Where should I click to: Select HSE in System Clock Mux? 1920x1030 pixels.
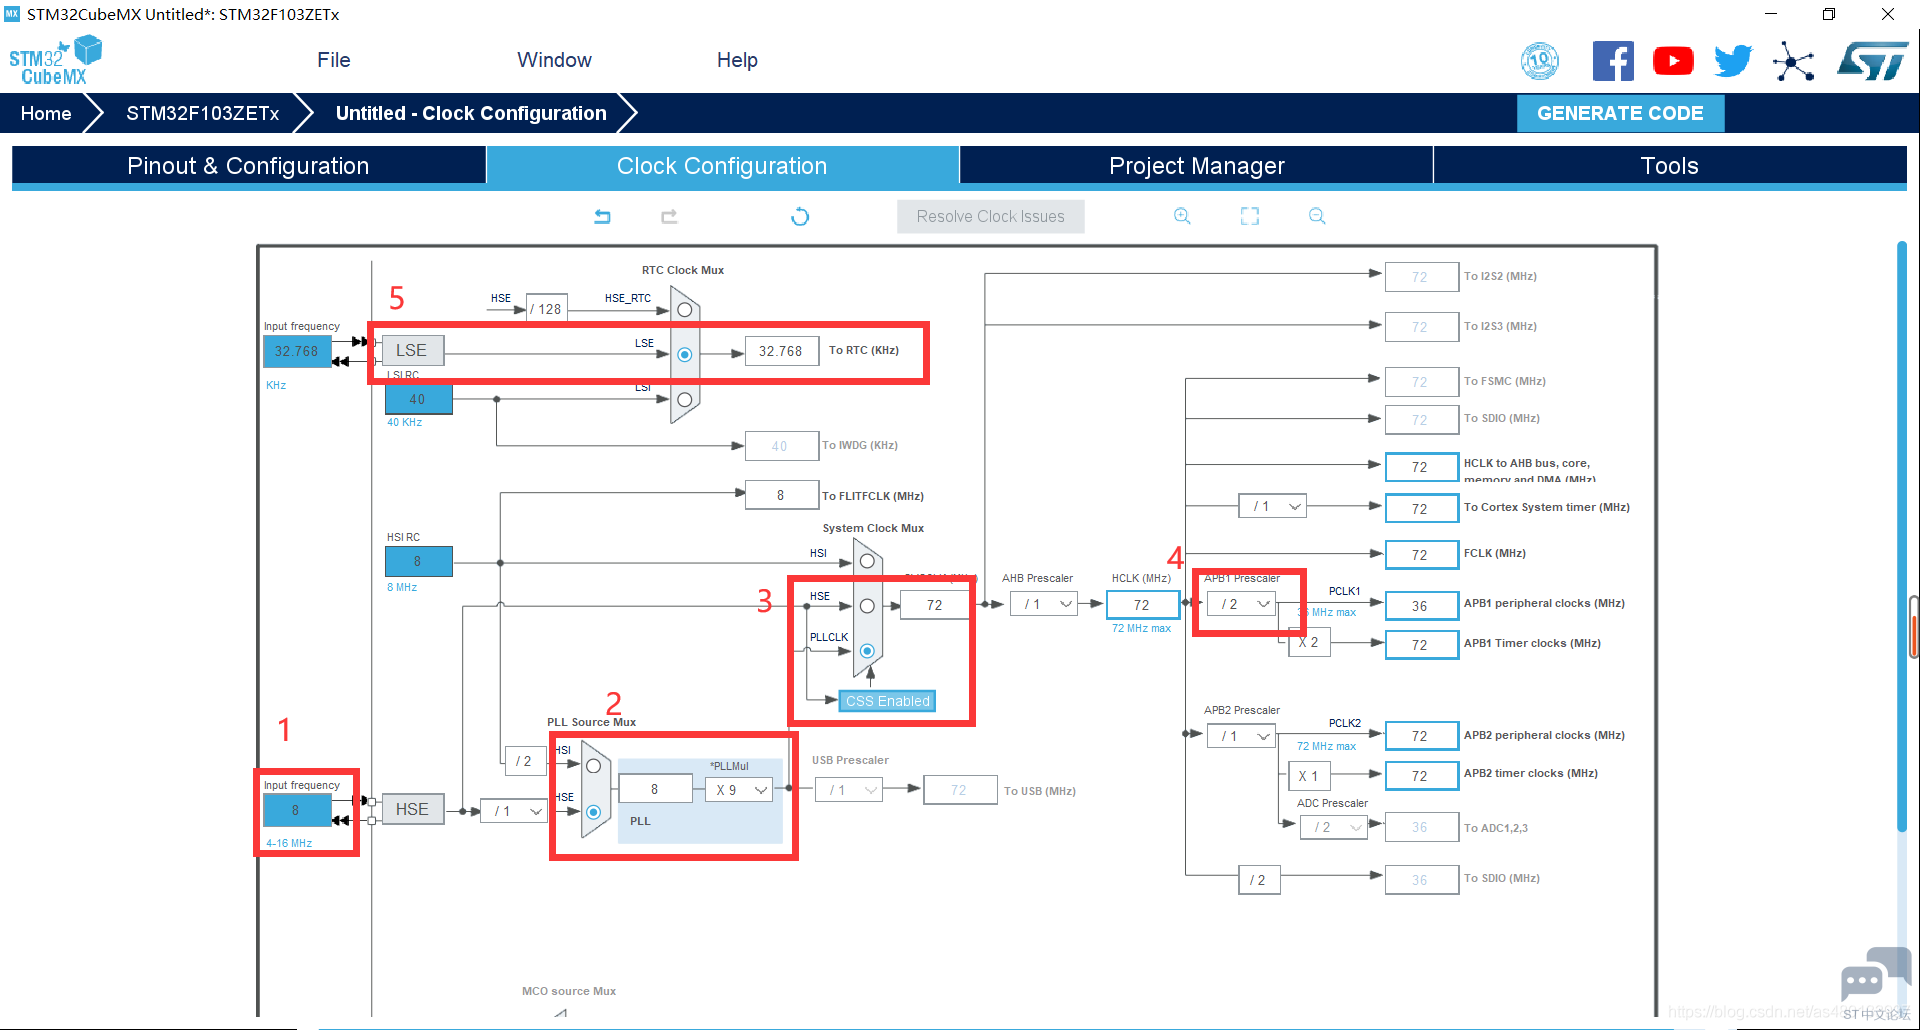[867, 606]
